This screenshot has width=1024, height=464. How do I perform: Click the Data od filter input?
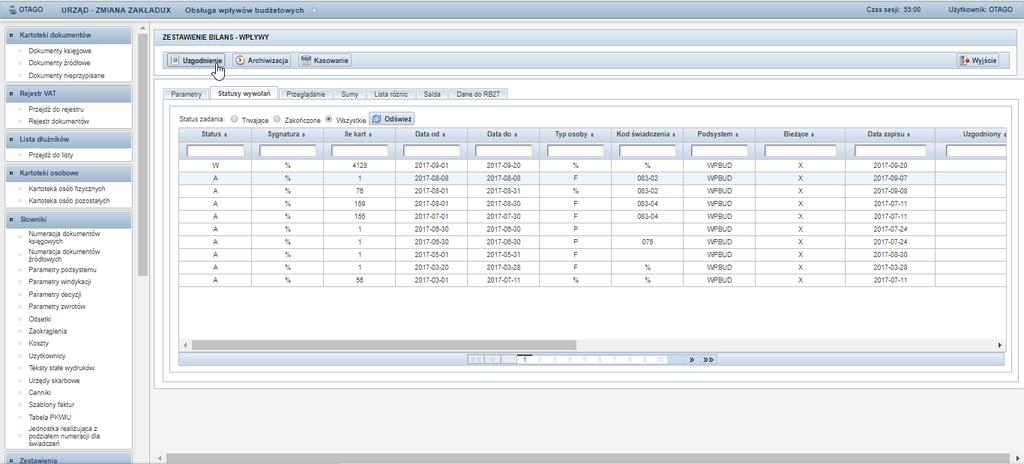(431, 151)
